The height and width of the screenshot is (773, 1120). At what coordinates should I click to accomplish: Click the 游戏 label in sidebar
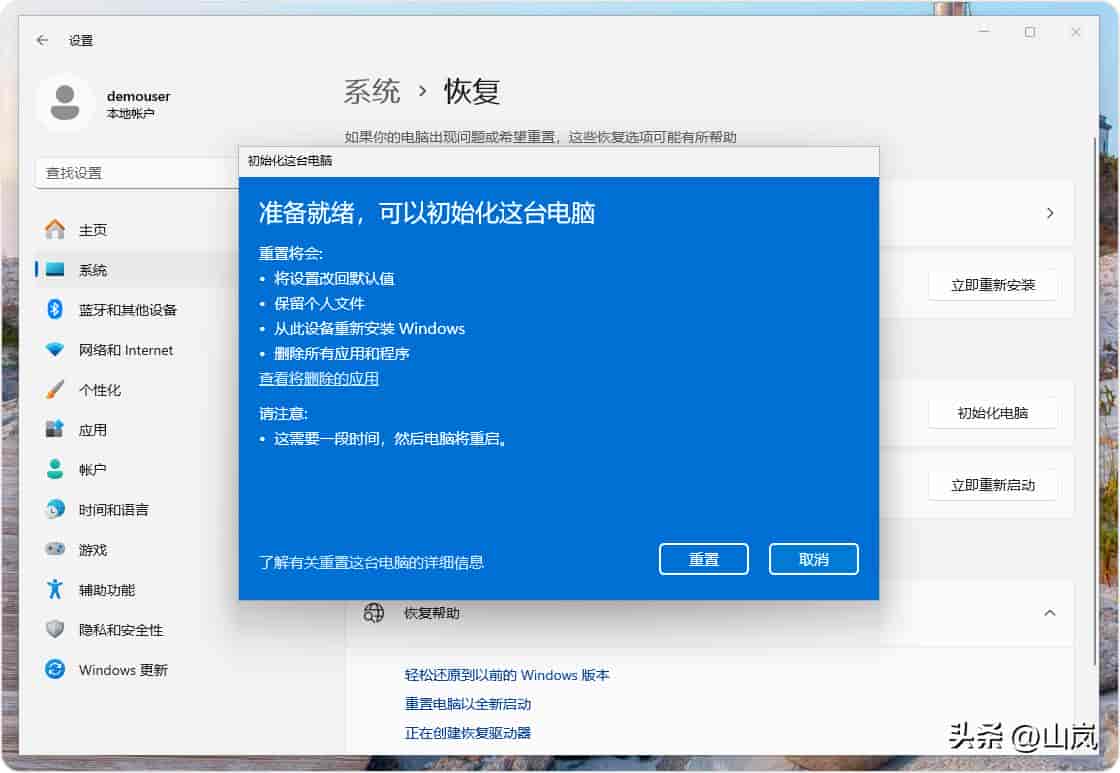[x=93, y=550]
